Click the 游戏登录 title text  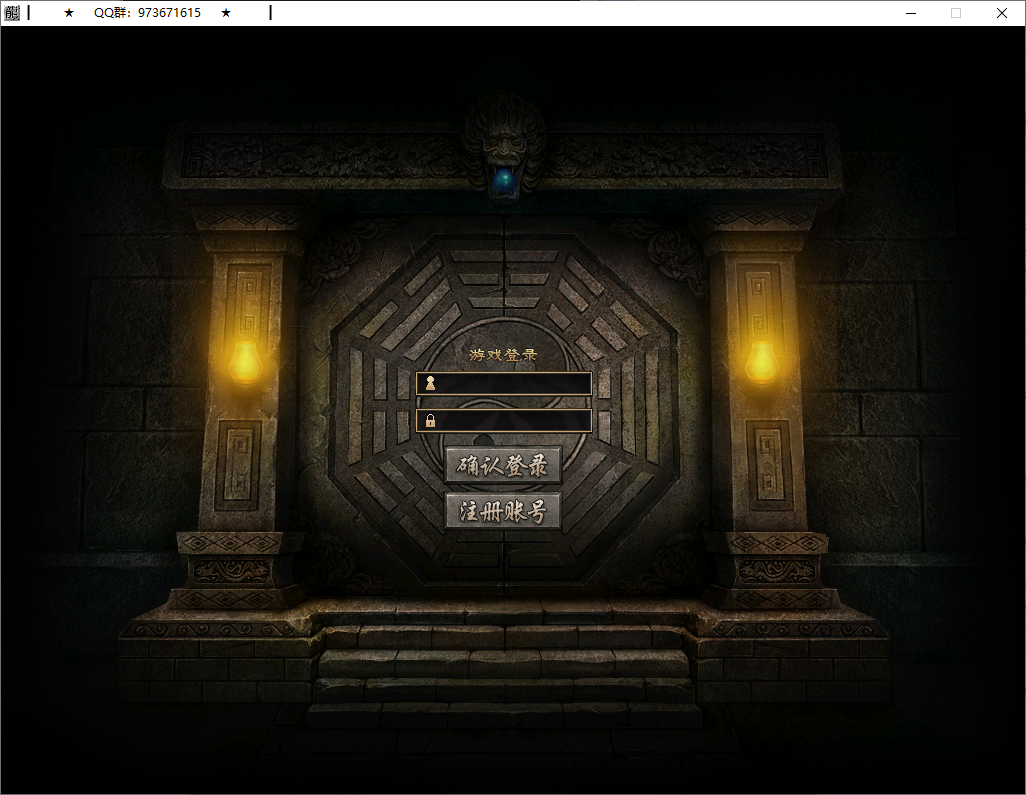[x=503, y=354]
